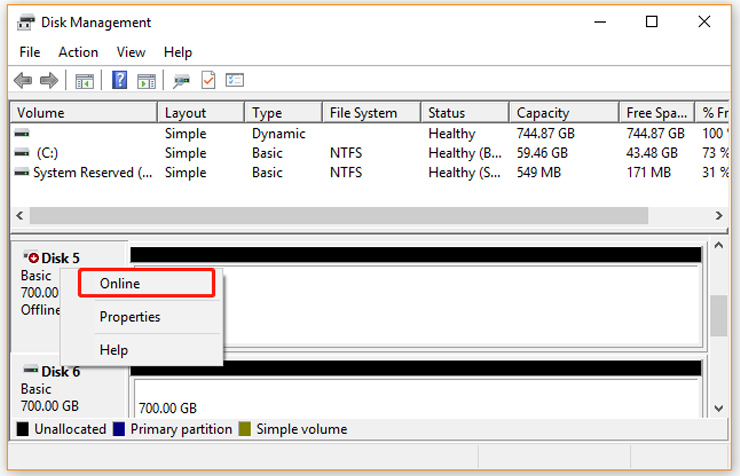The width and height of the screenshot is (740, 476).
Task: Choose Properties from the context menu
Action: click(130, 317)
